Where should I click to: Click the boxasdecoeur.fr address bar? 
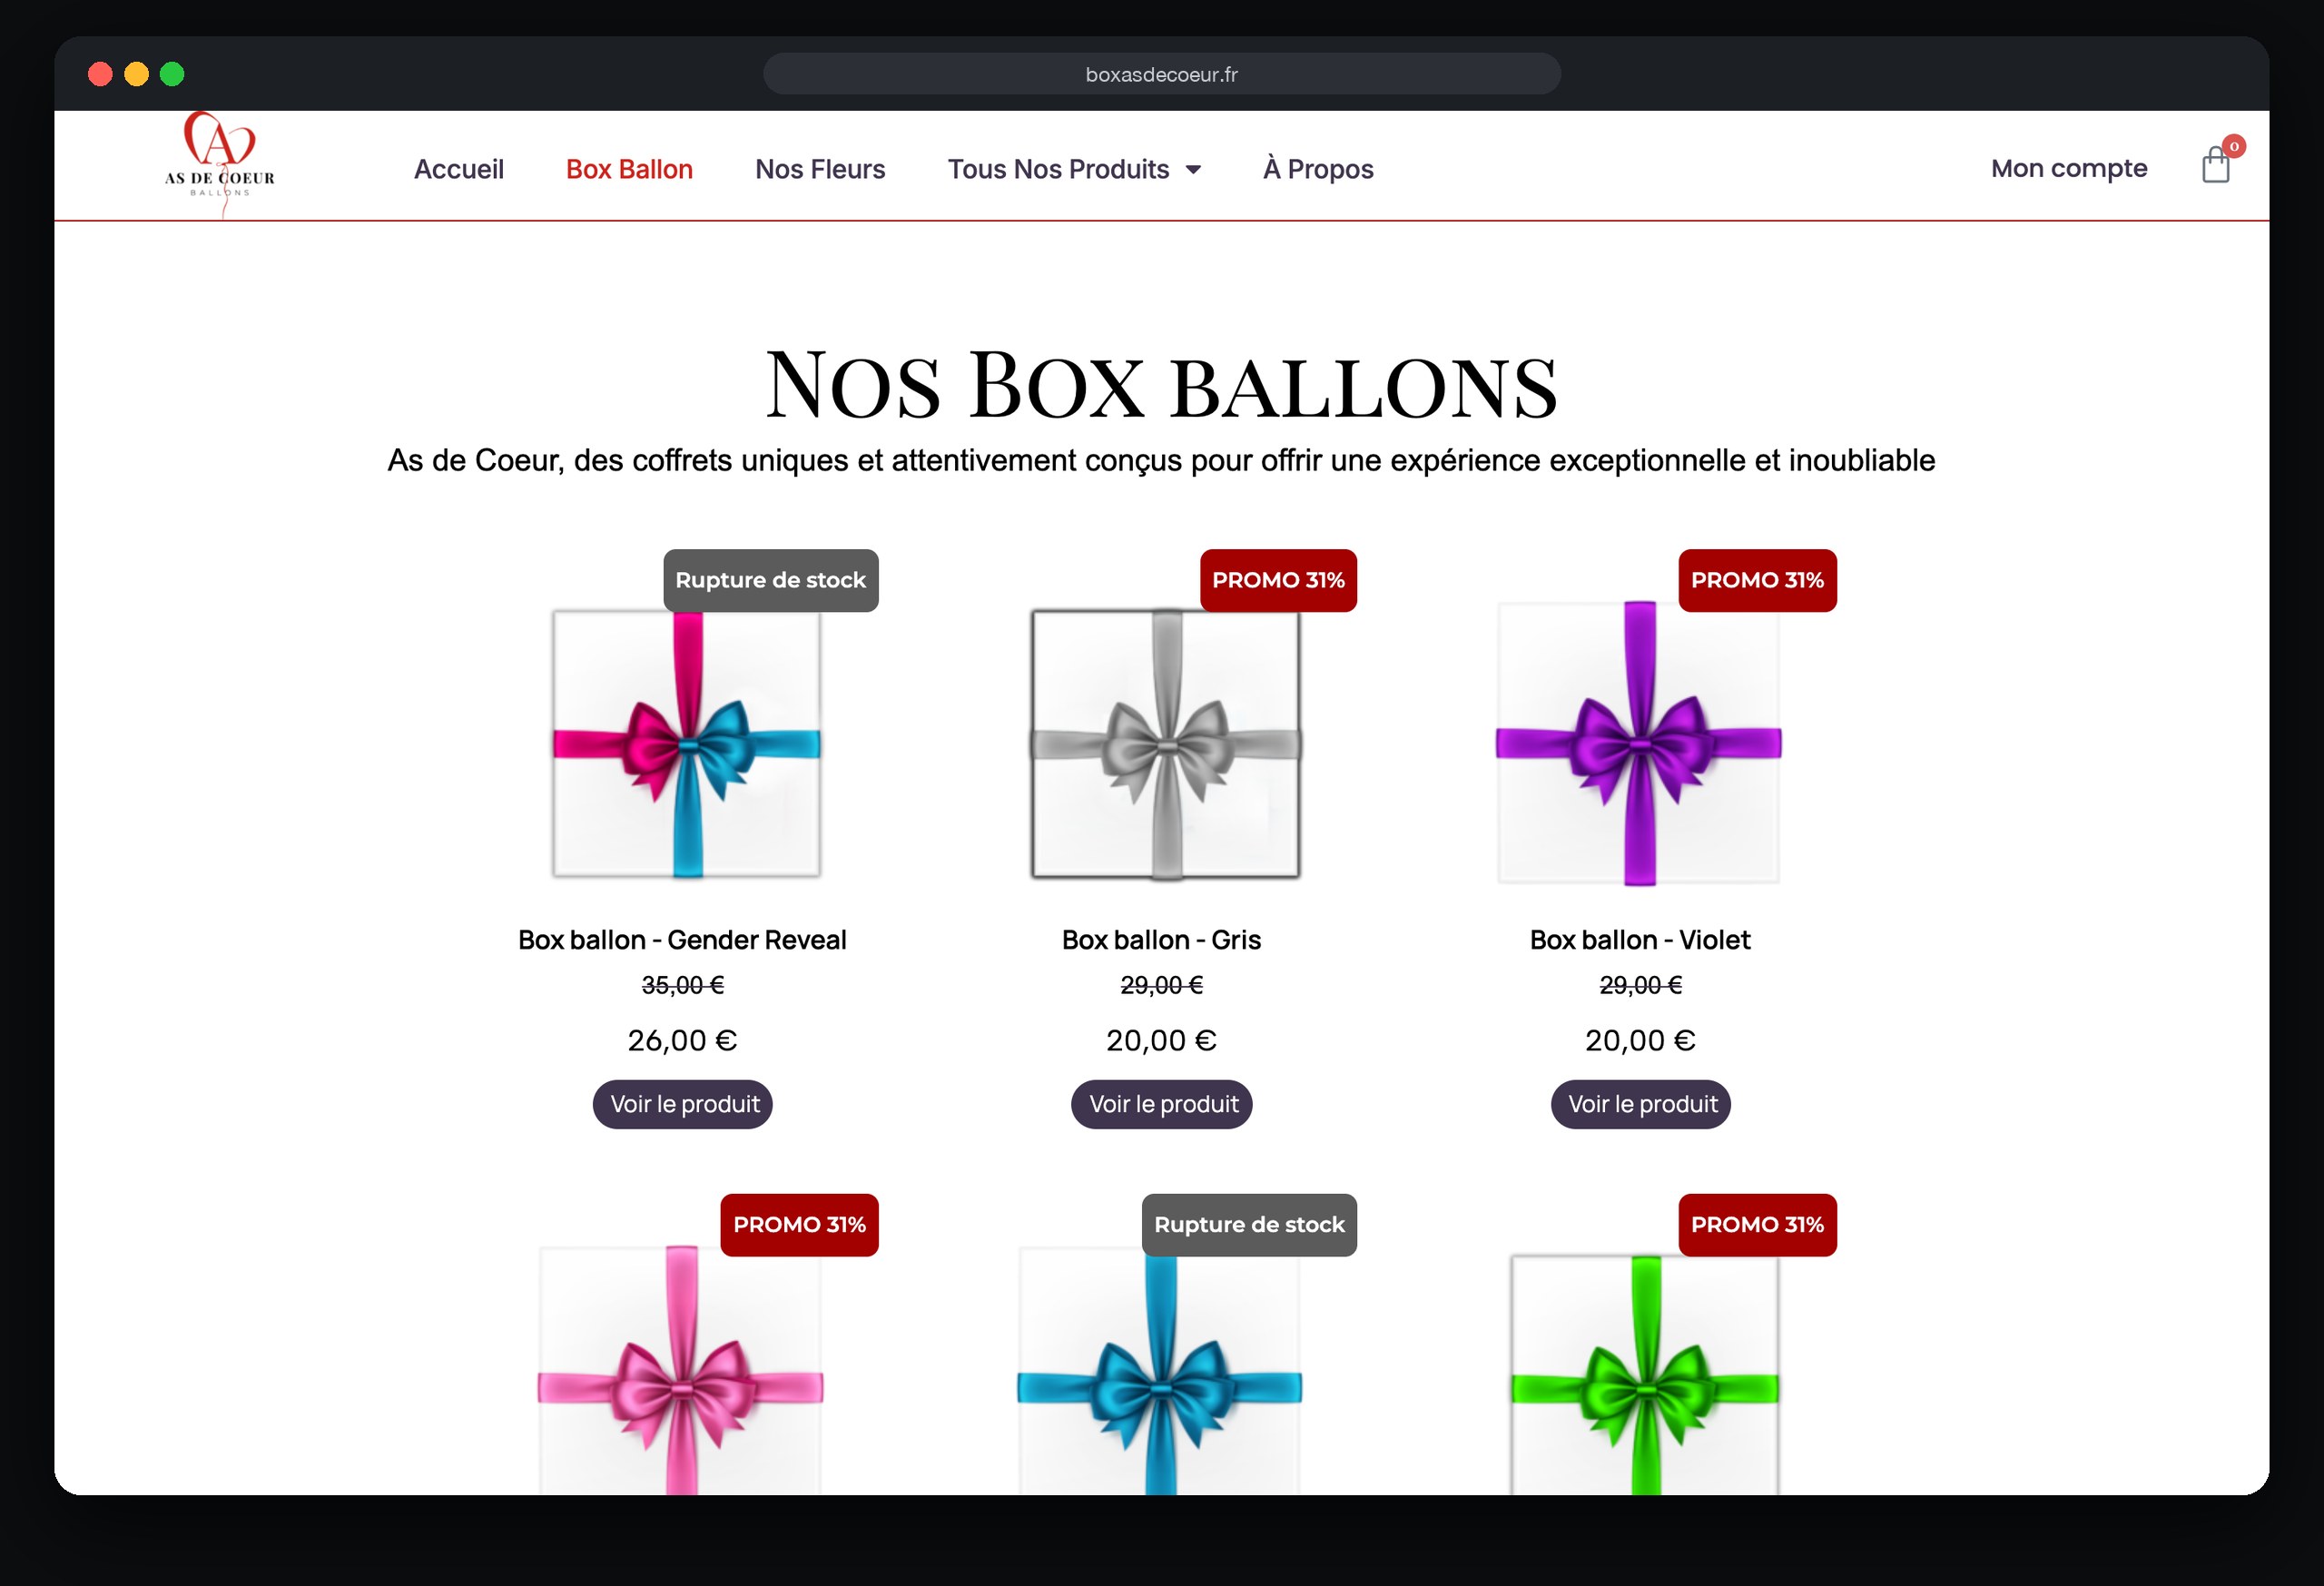click(1162, 74)
